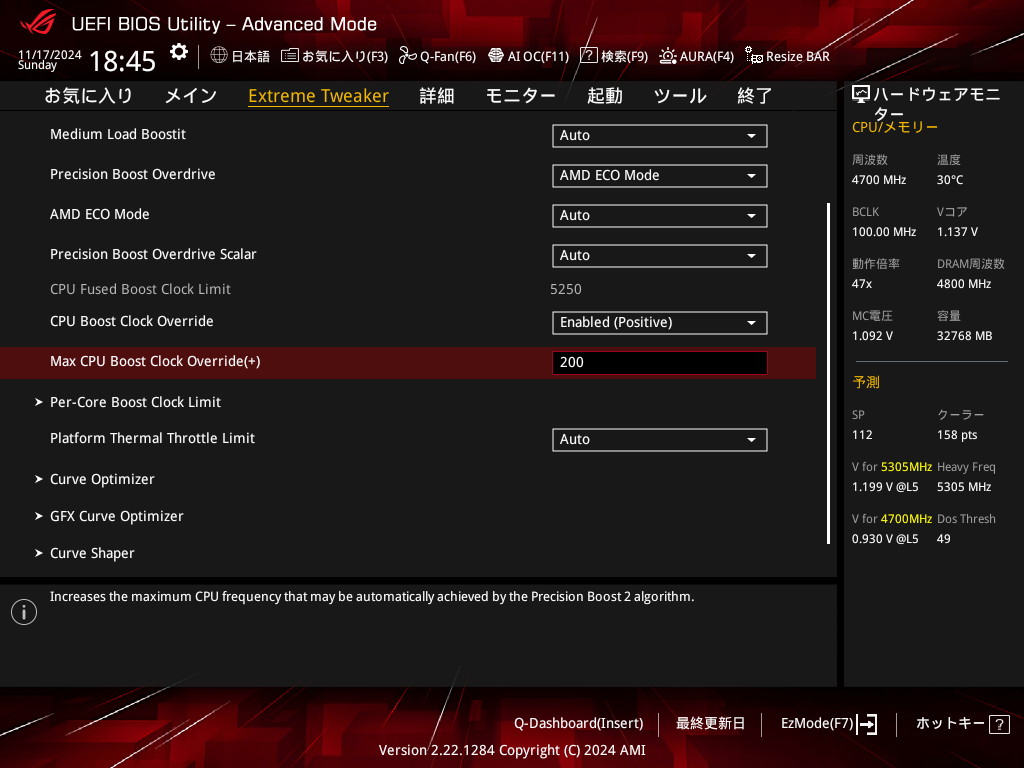The width and height of the screenshot is (1024, 768).
Task: Open favorites list icon (F3)
Action: [x=289, y=56]
